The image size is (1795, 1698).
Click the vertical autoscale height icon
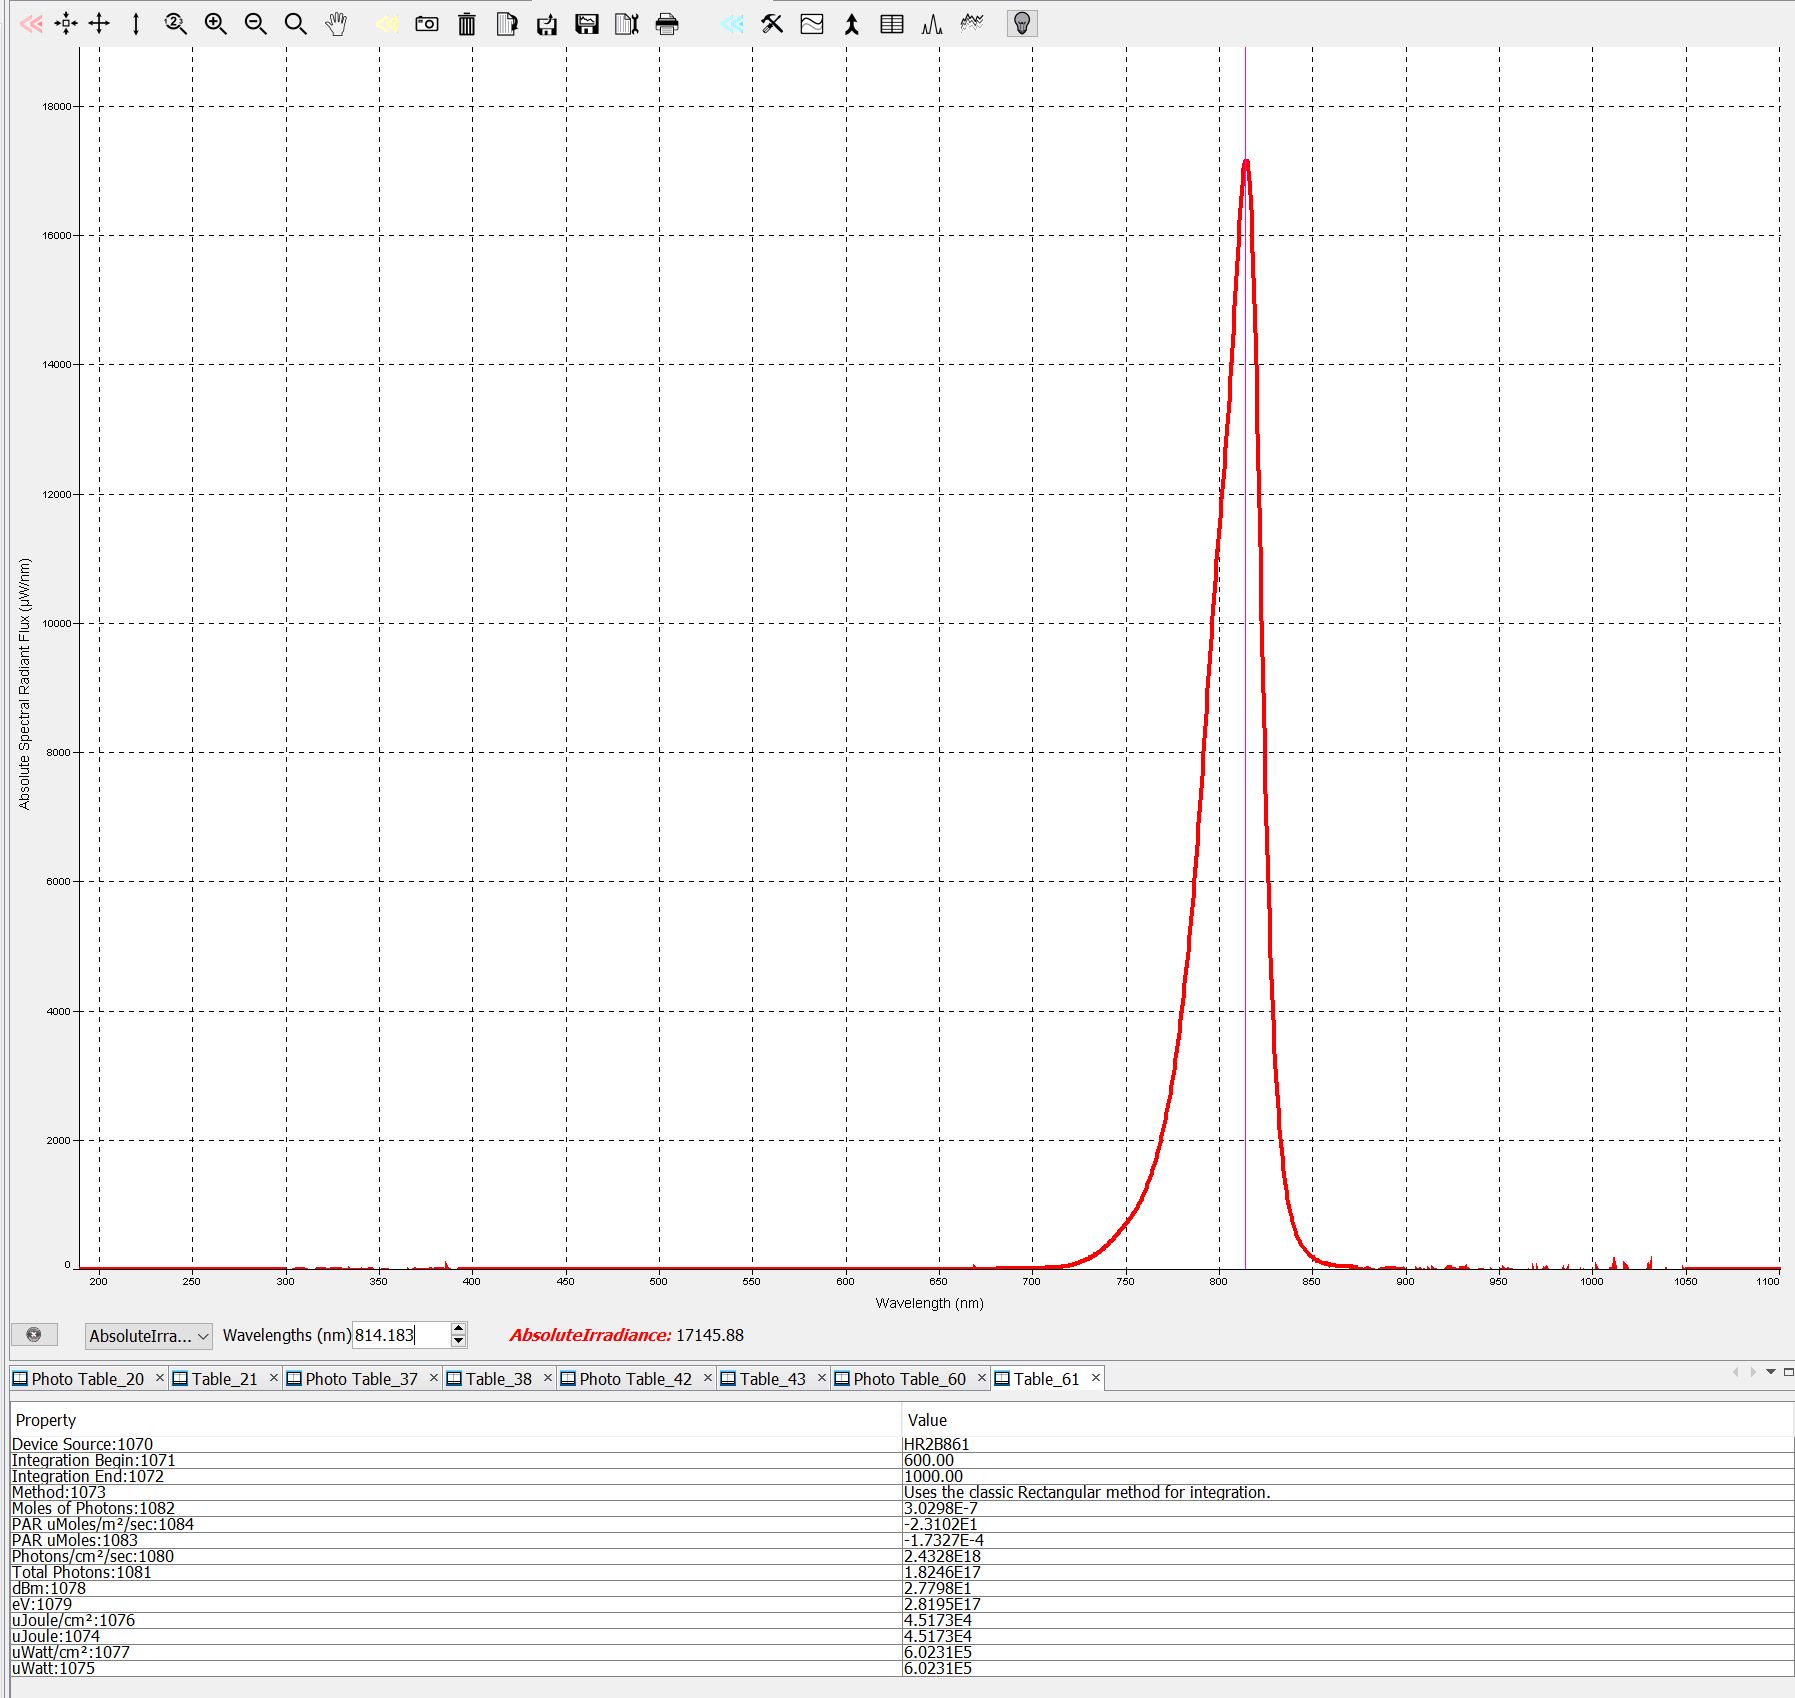[x=136, y=24]
